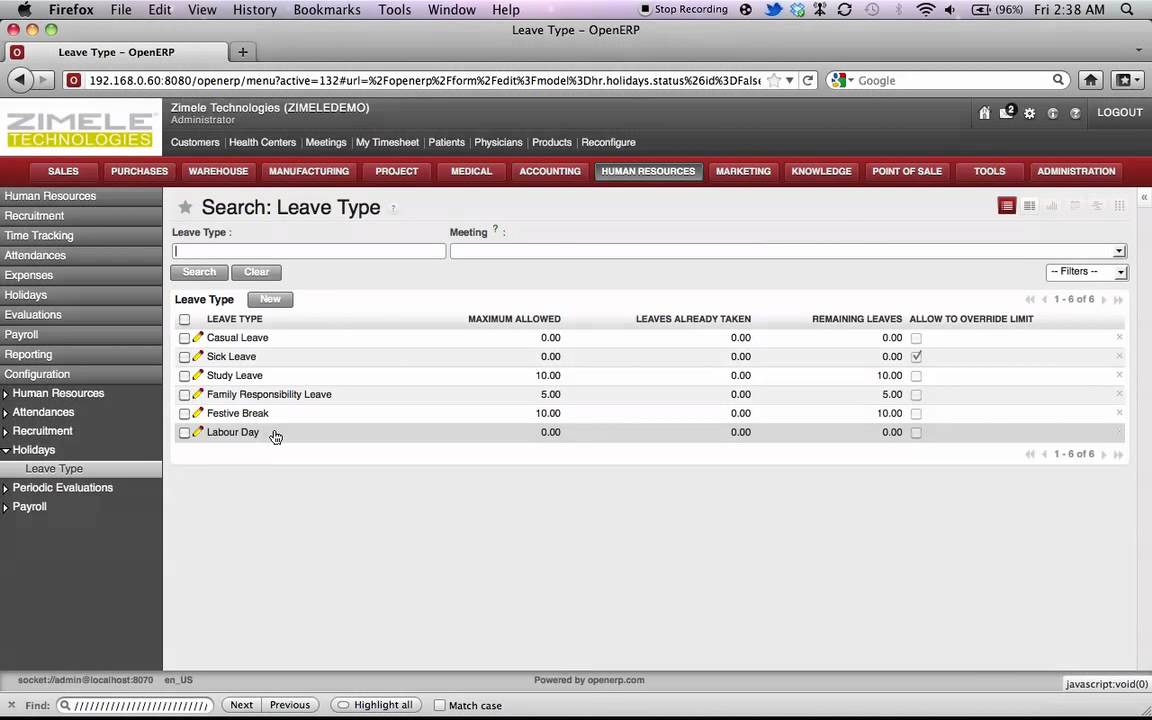Reload page using Firefox reload button
Viewport: 1152px width, 720px height.
(807, 80)
